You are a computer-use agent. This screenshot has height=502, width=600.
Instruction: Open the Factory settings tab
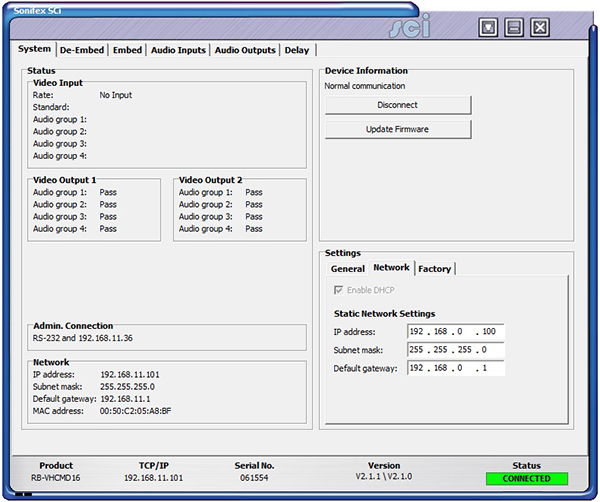point(435,269)
